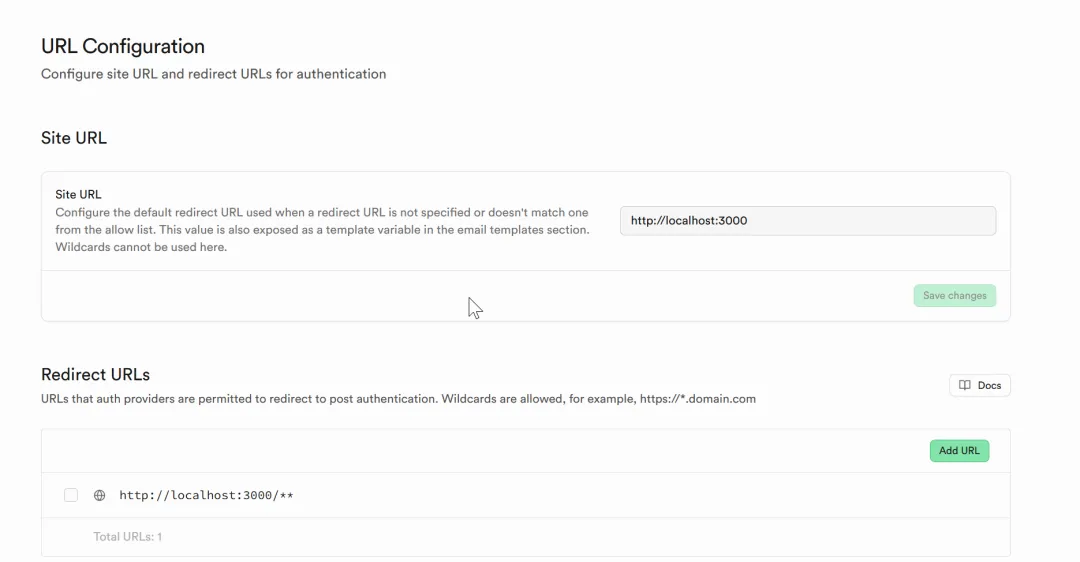The height and width of the screenshot is (562, 1080).
Task: Click the book icon in the Docs button
Action: [x=965, y=385]
